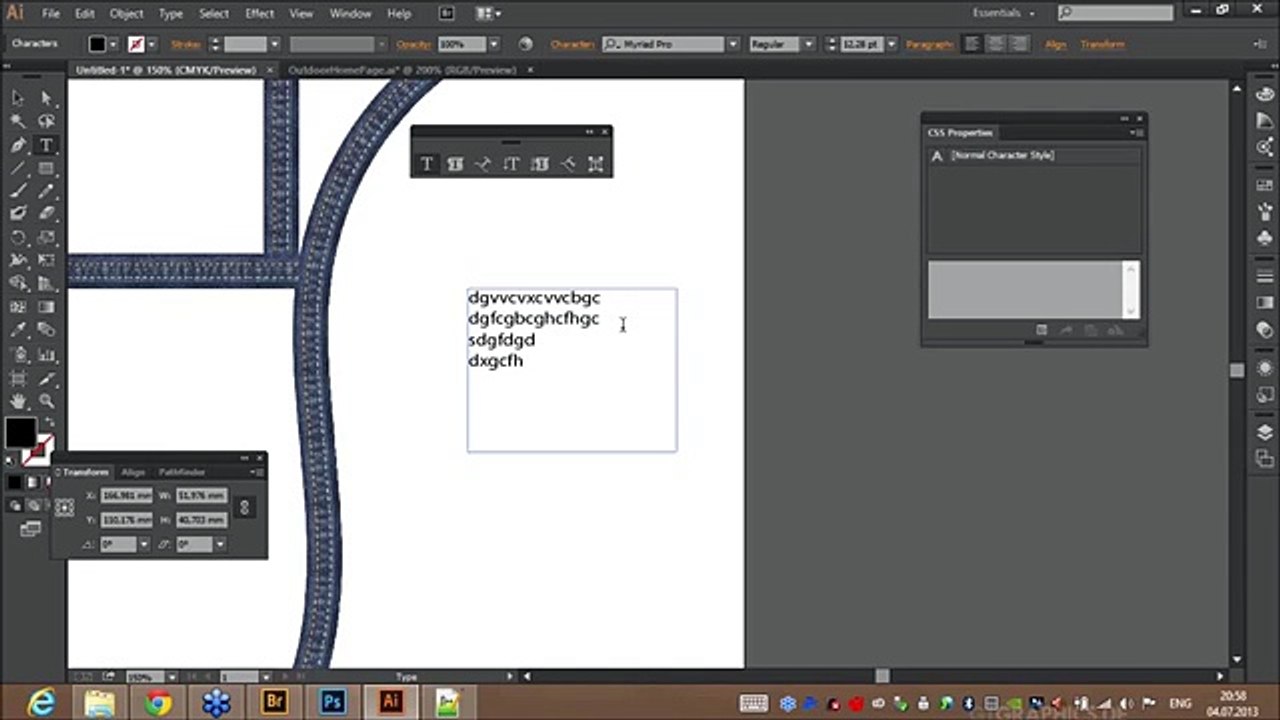This screenshot has width=1280, height=720.
Task: Select the Pen tool in toolbox
Action: click(18, 145)
